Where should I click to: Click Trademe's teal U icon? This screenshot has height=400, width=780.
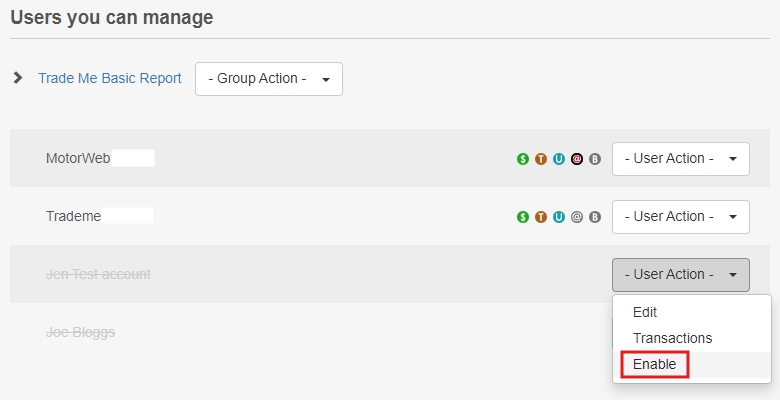[x=559, y=217]
